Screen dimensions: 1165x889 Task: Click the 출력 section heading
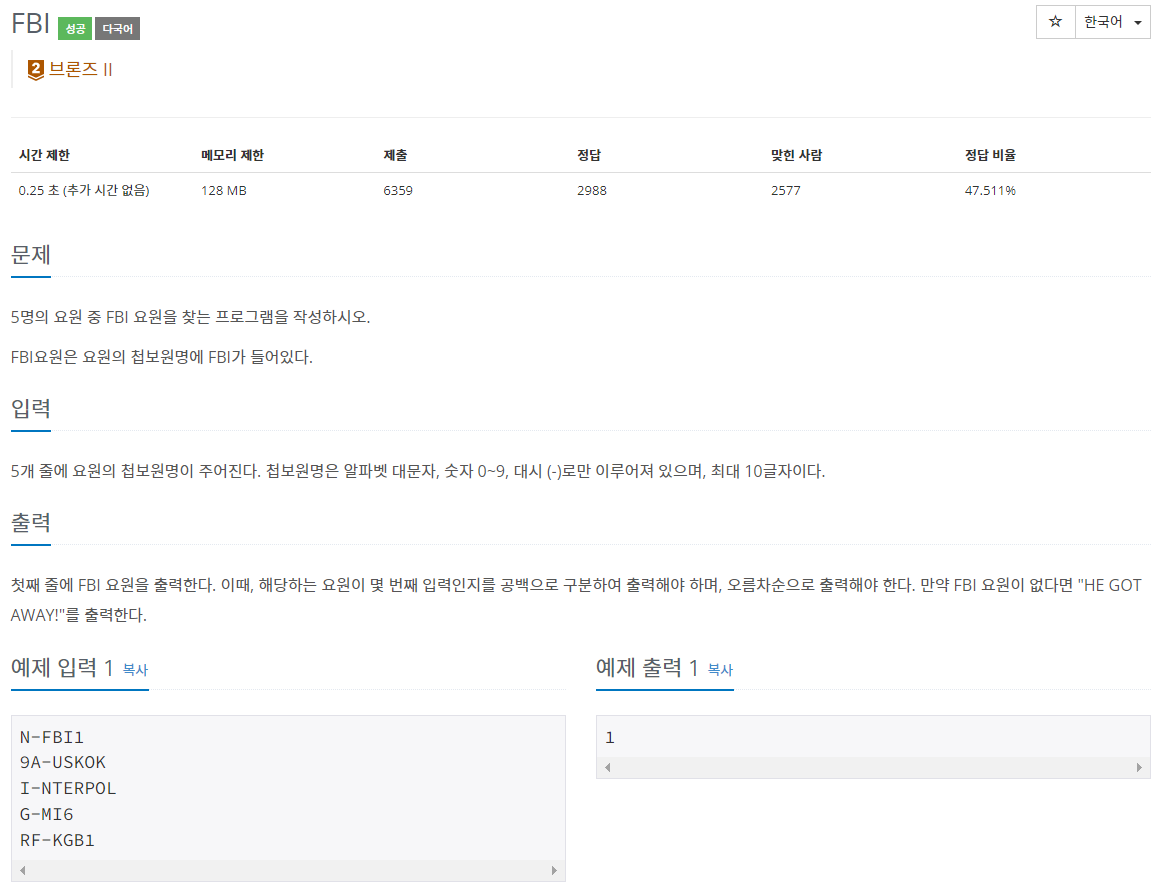[30, 523]
